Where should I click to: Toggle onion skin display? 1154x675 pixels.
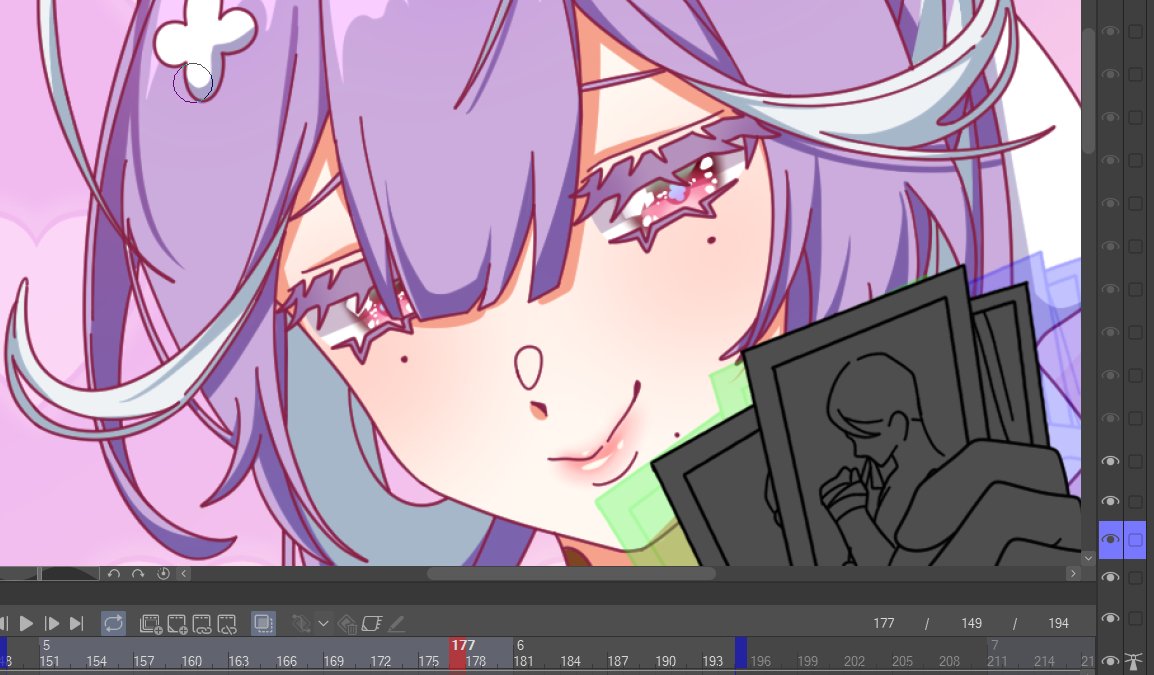tap(263, 623)
